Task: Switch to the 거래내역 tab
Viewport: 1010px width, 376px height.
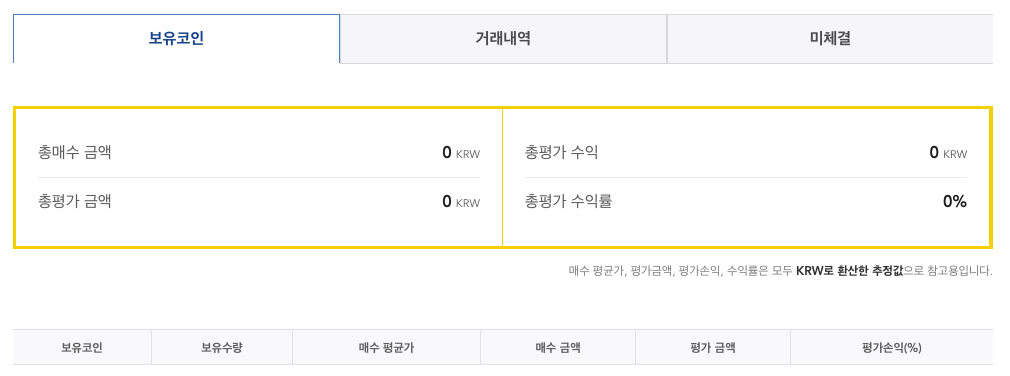Action: coord(503,39)
